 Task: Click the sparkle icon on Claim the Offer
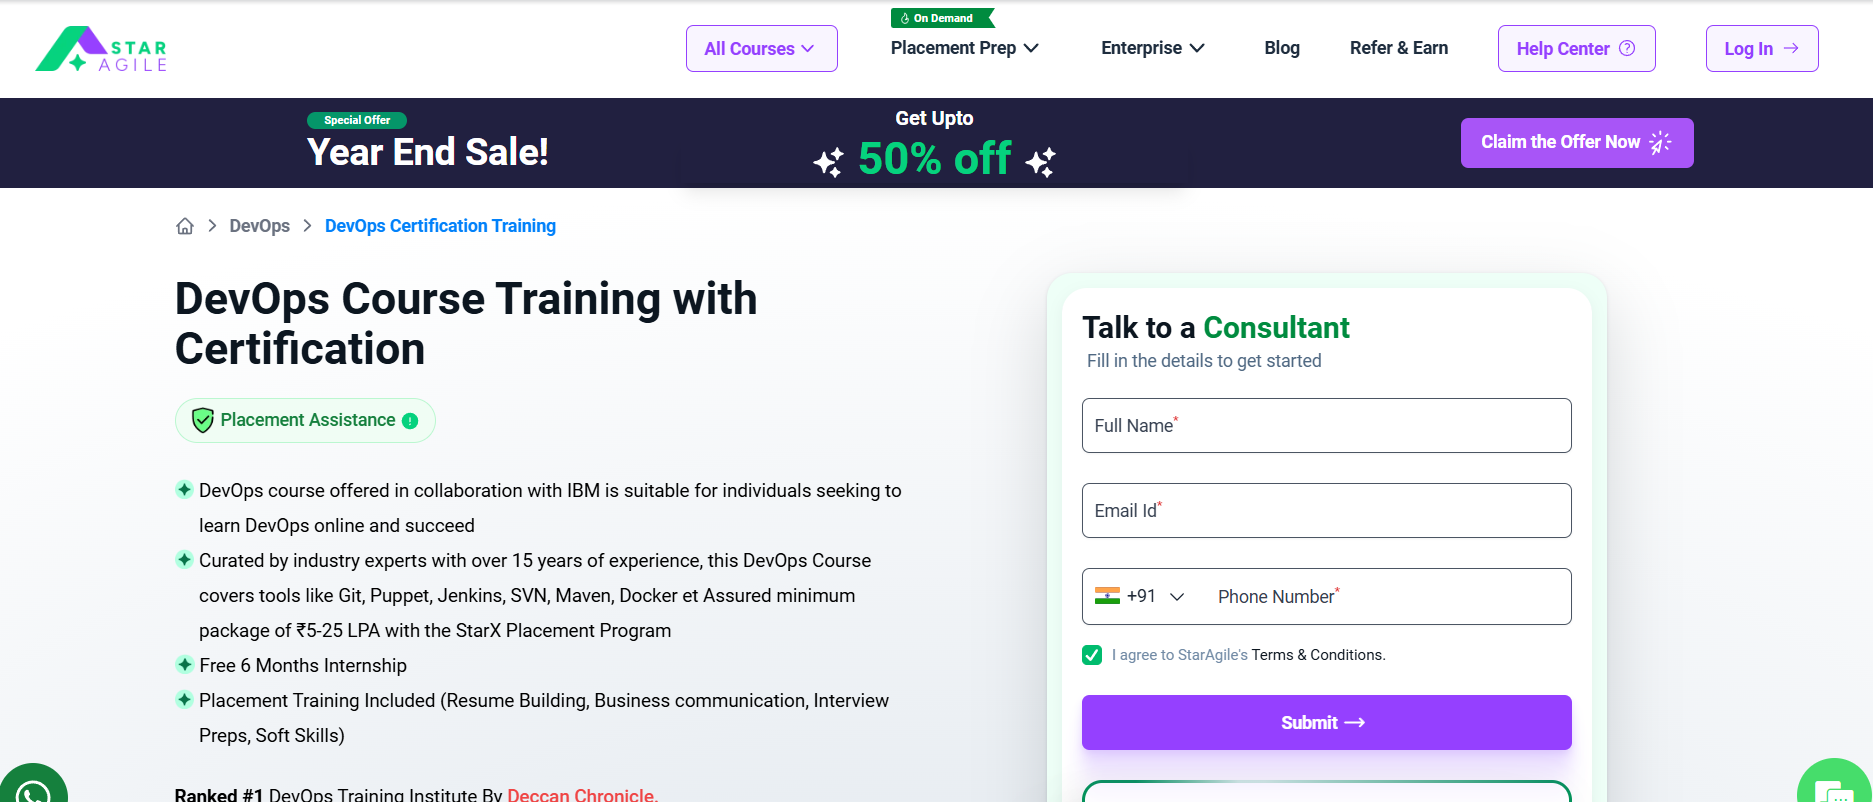pyautogui.click(x=1660, y=143)
